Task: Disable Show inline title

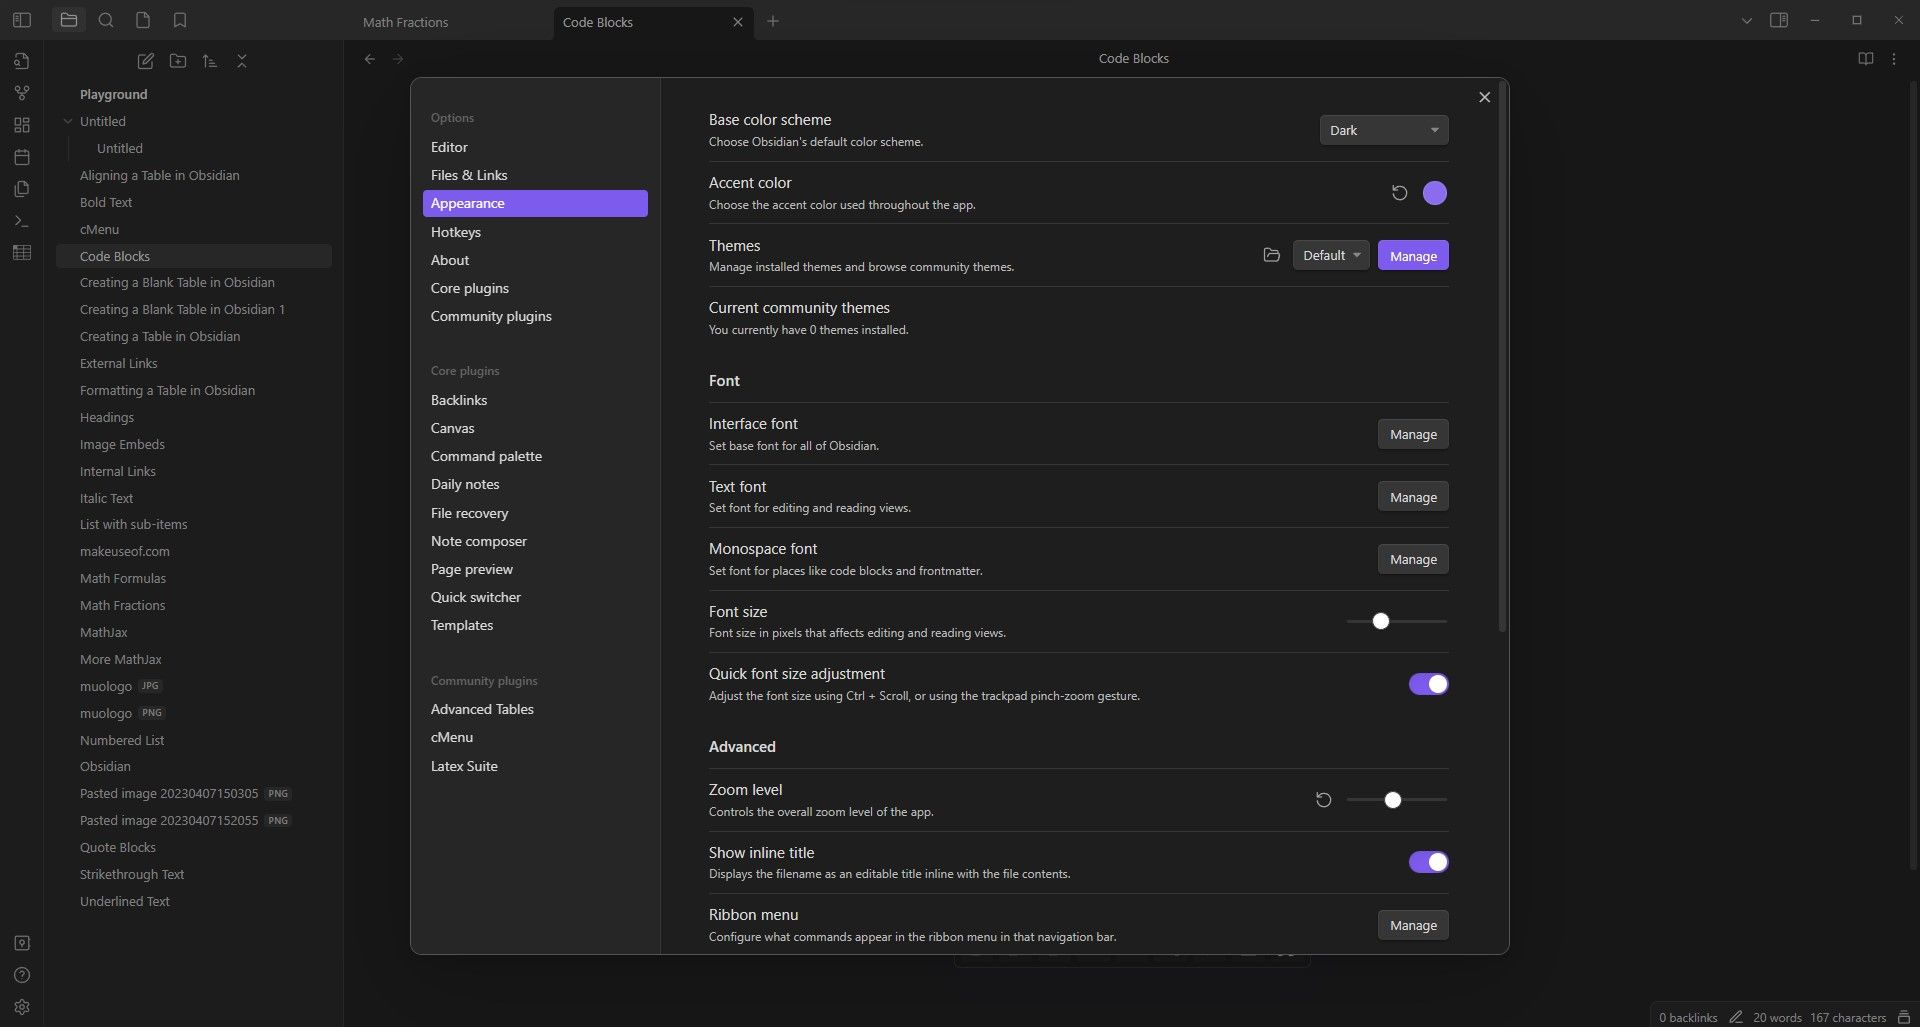Action: (1428, 861)
